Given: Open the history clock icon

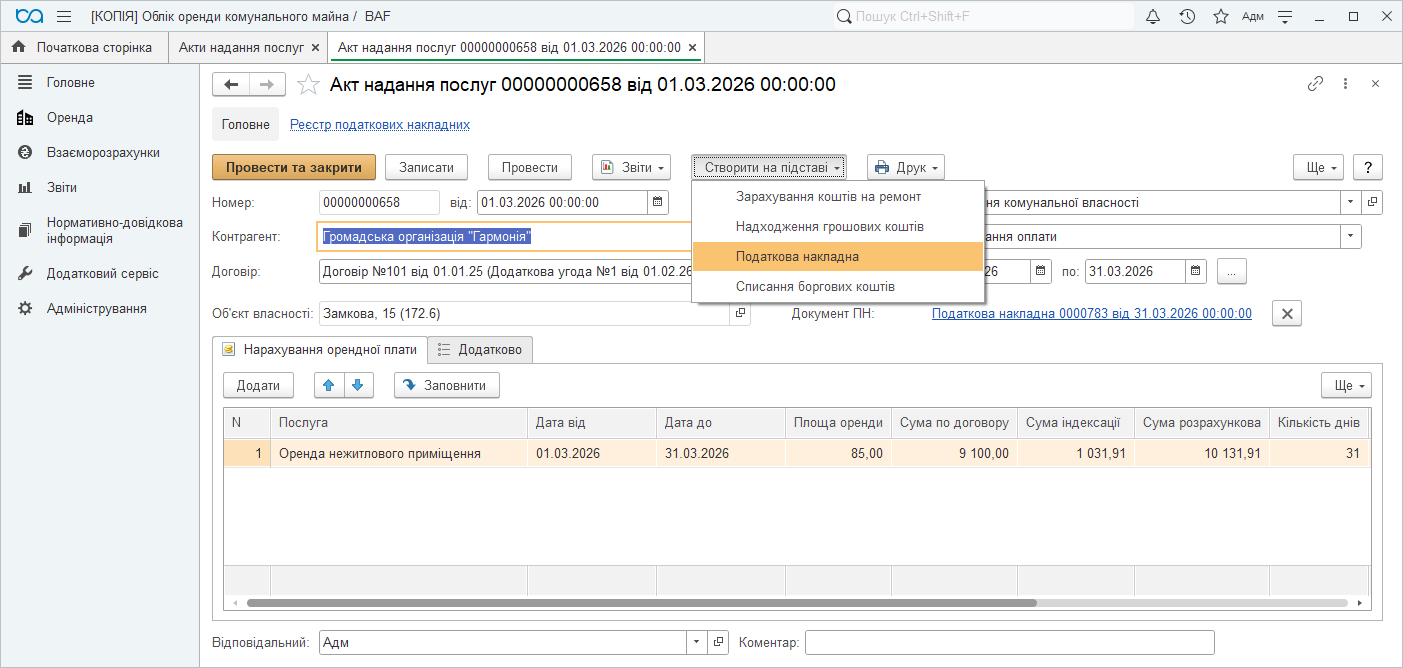Looking at the screenshot, I should (1187, 16).
